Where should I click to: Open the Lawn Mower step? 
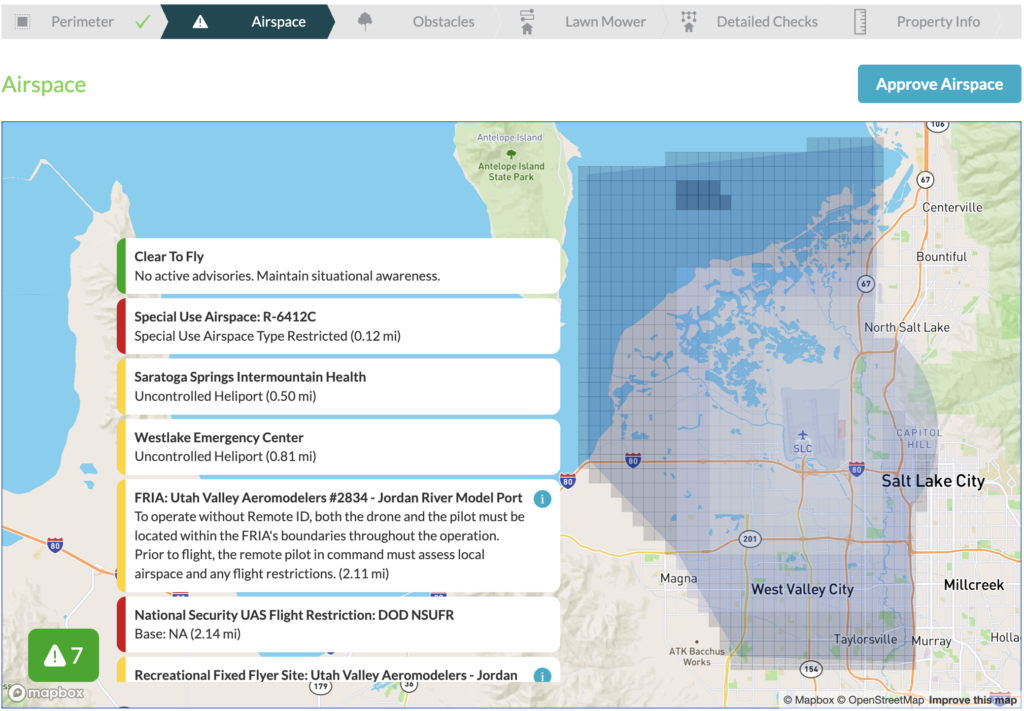(x=583, y=22)
